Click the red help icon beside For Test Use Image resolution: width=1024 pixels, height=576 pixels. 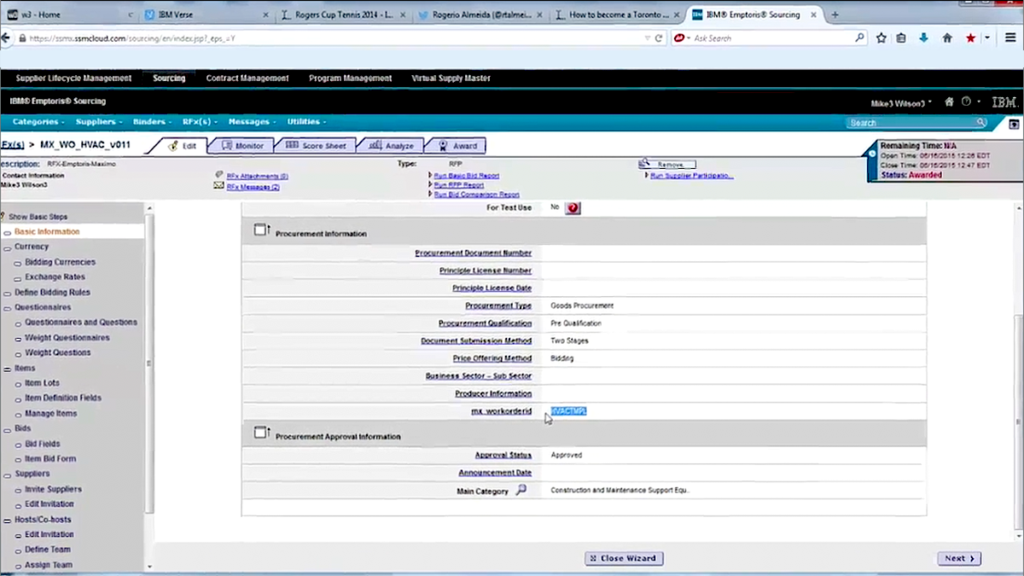(572, 208)
